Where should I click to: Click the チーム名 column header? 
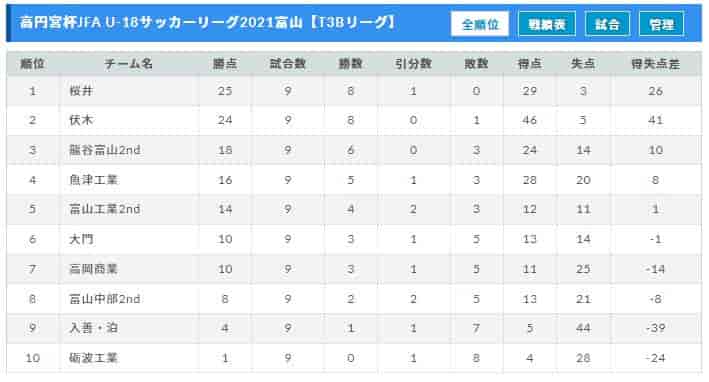click(x=129, y=64)
